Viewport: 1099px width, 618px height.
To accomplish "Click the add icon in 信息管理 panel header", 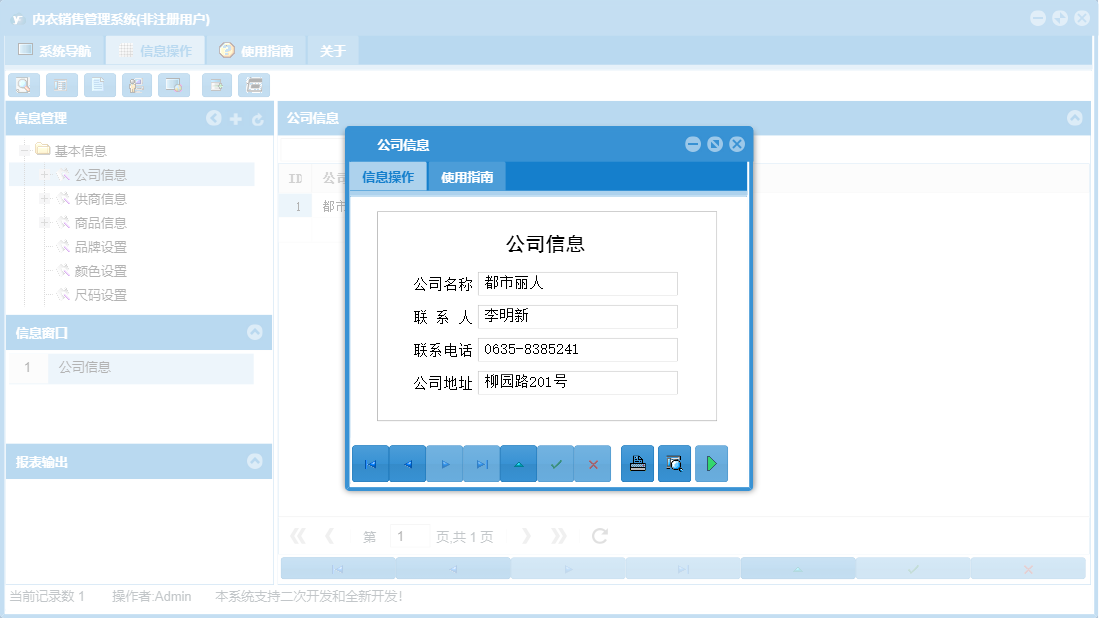I will 235,118.
